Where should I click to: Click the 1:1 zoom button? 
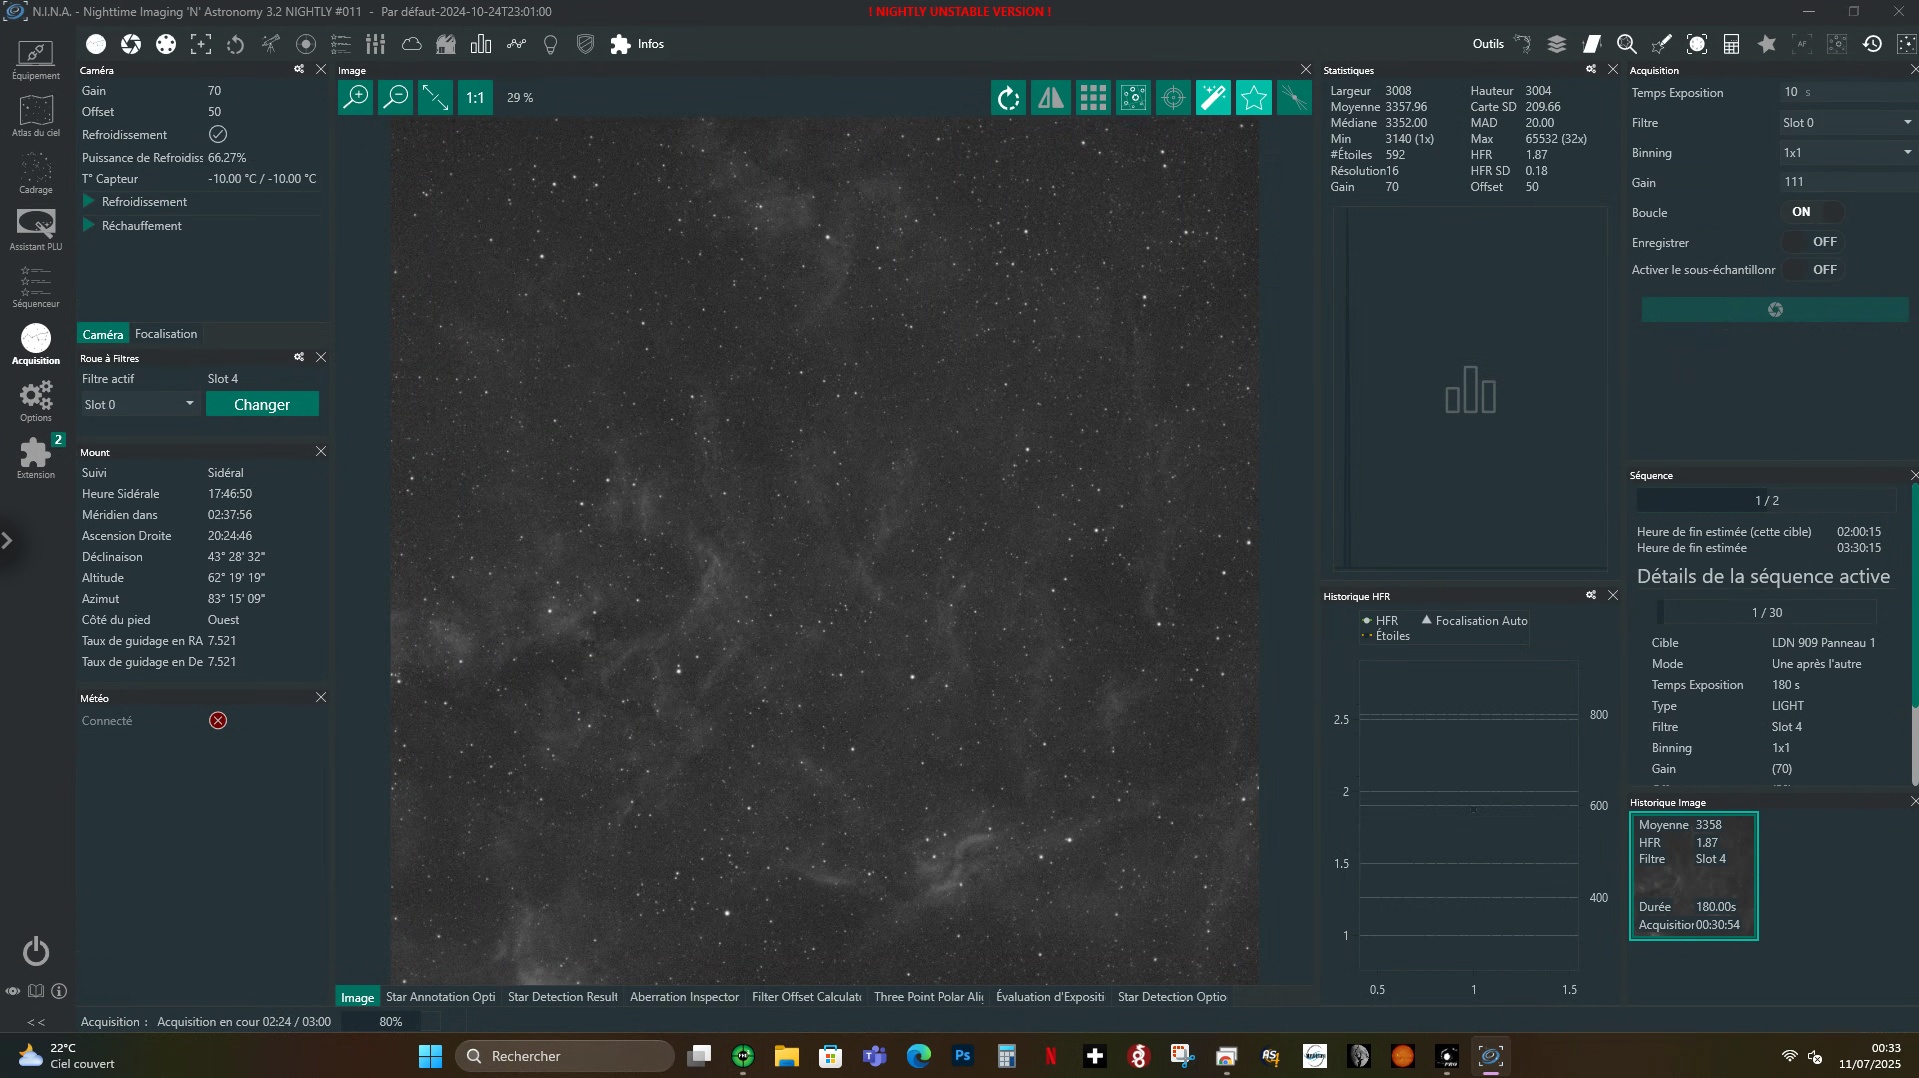click(475, 97)
